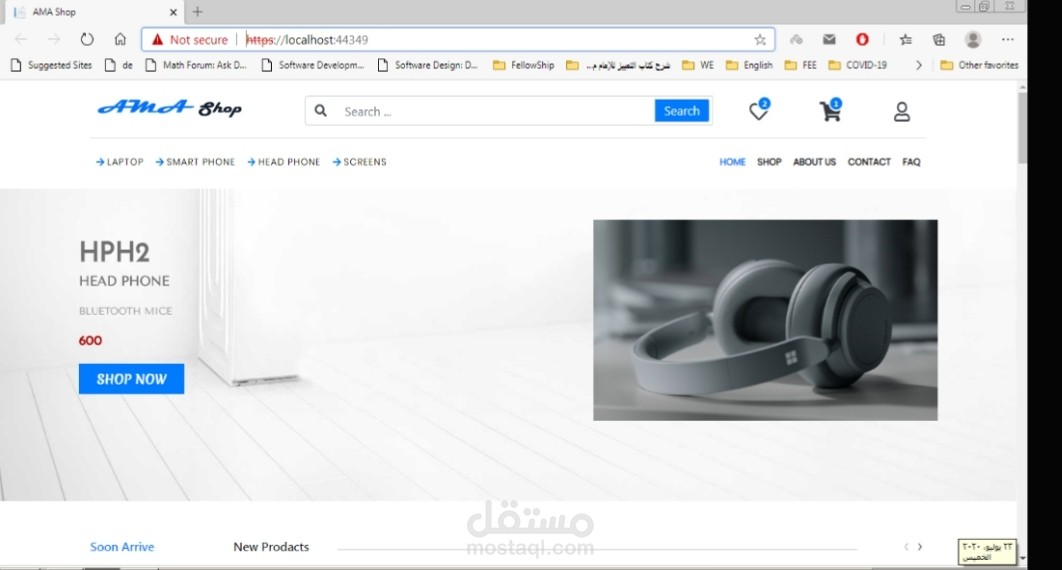This screenshot has height=570, width=1062.
Task: Click into the Search text field
Action: click(x=494, y=111)
